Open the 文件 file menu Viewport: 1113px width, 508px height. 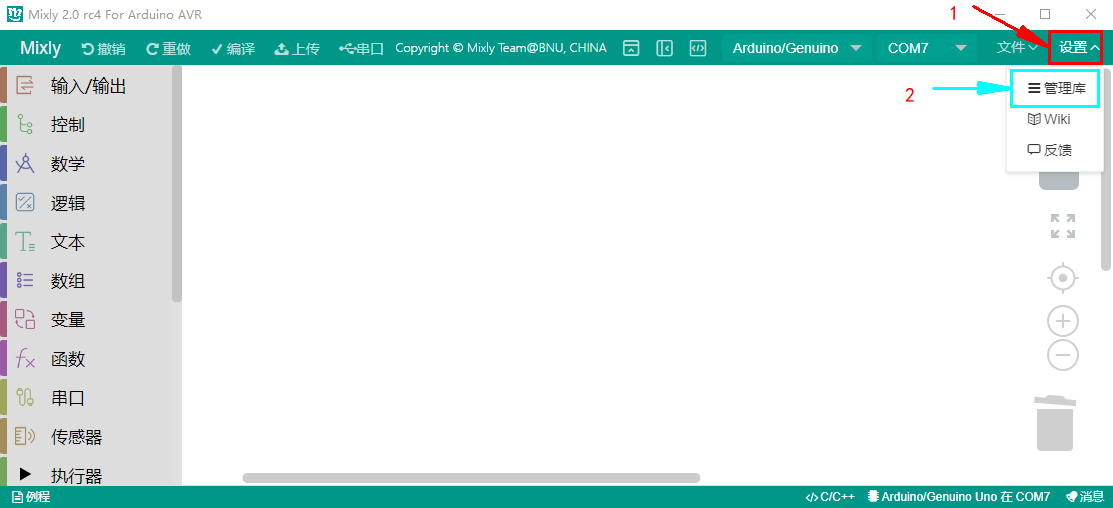1017,48
